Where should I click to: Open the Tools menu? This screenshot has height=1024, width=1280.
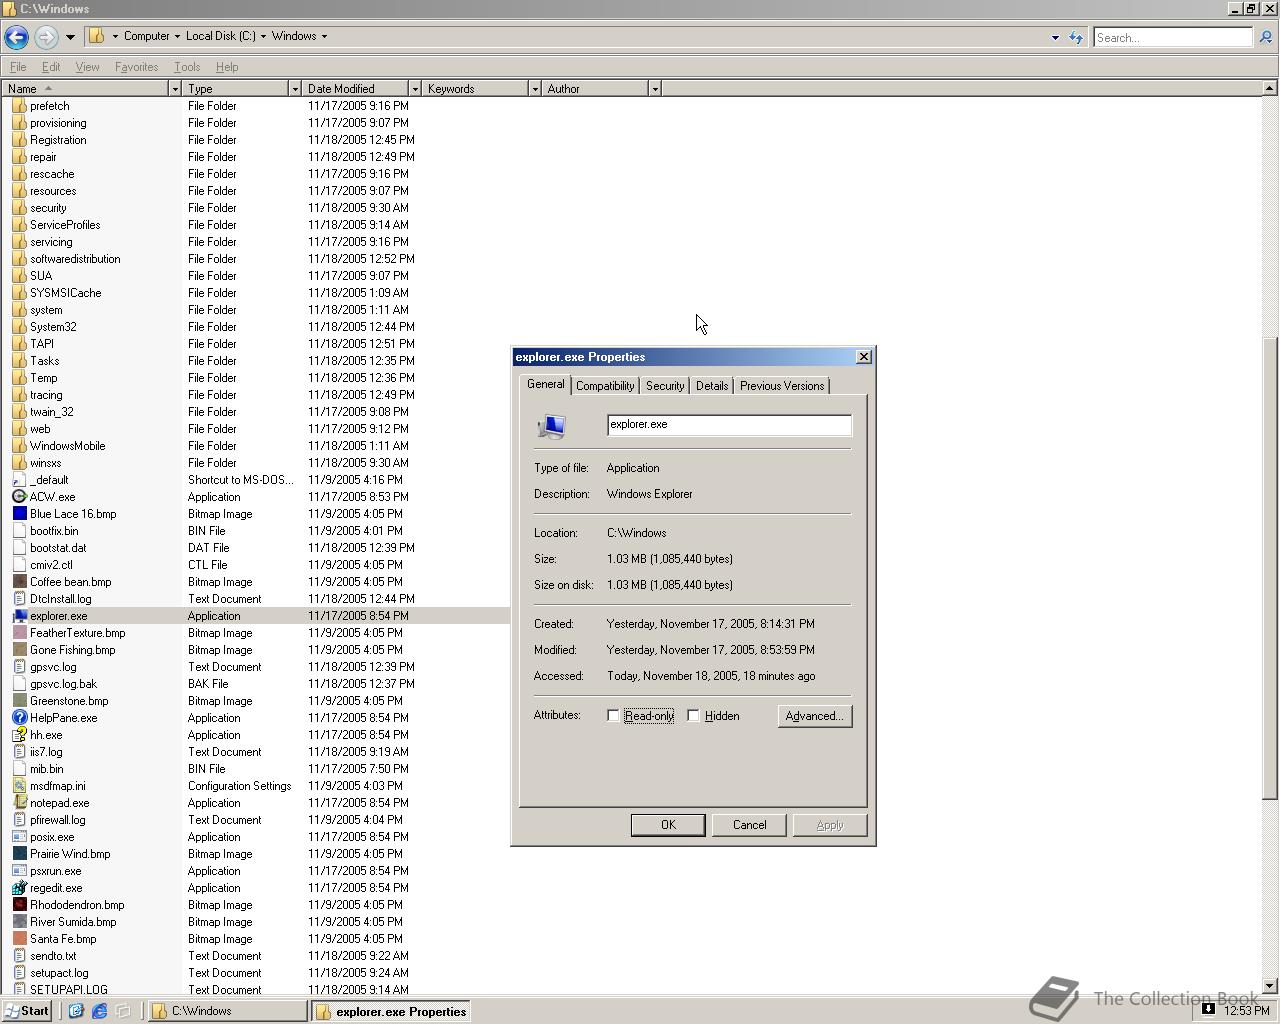coord(187,67)
